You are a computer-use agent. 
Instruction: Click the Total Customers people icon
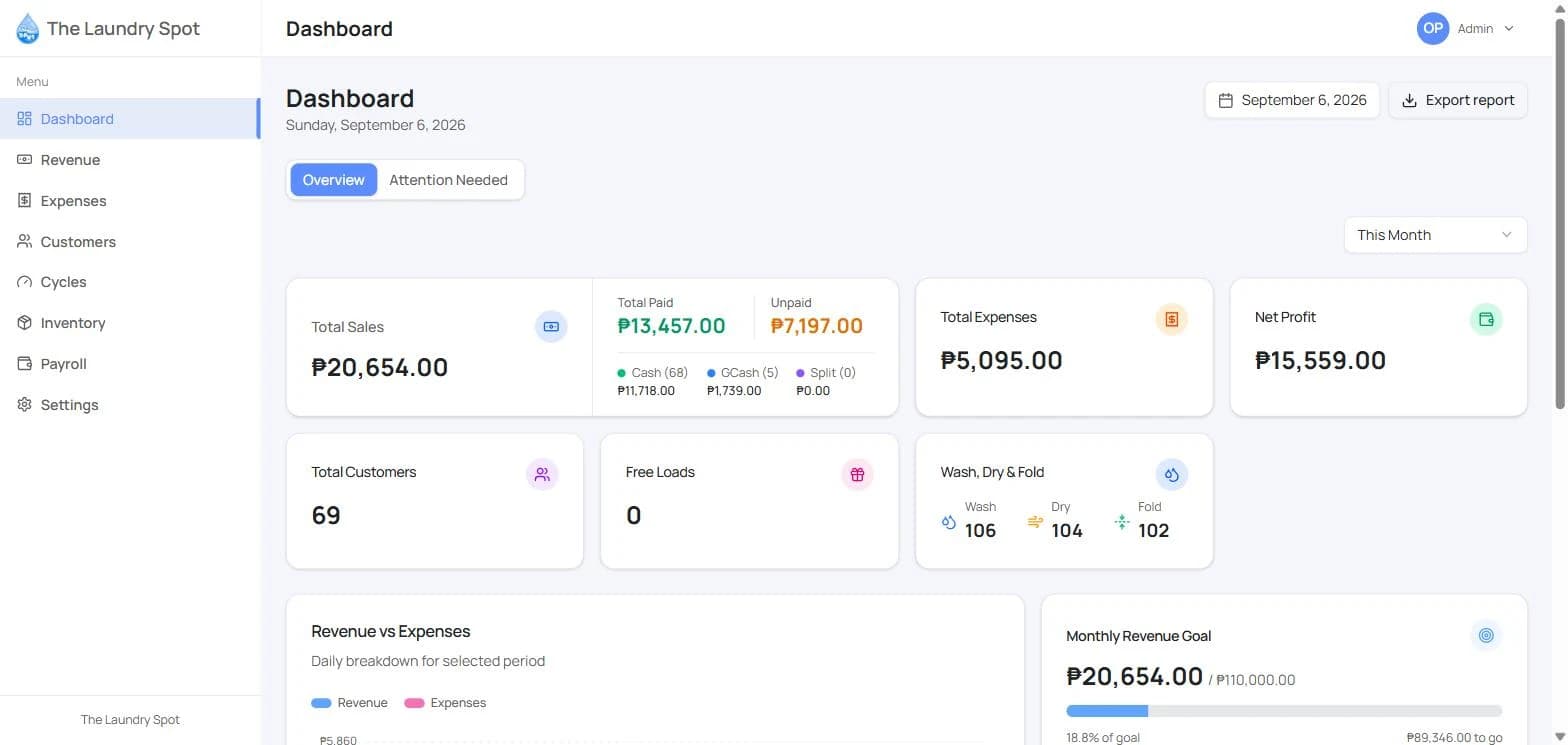coord(542,474)
